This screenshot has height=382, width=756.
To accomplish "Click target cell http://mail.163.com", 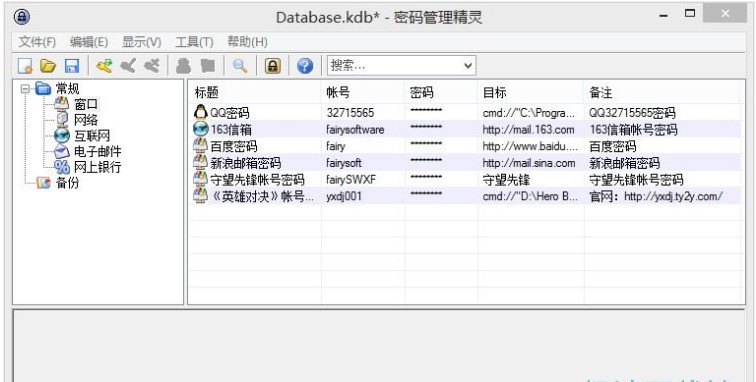I will (x=528, y=130).
